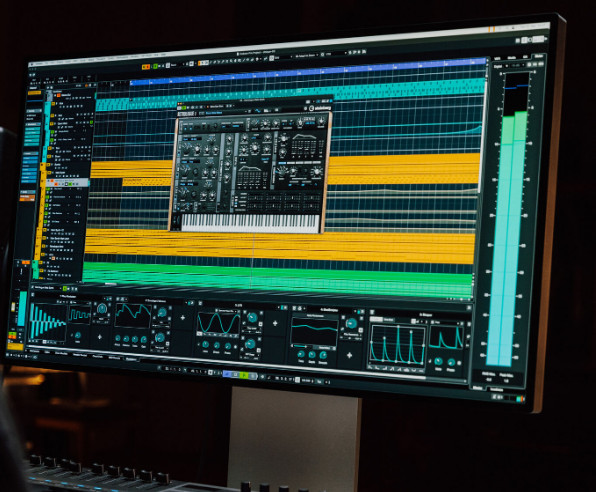Select the highlighted grey track in the track list

(67, 183)
